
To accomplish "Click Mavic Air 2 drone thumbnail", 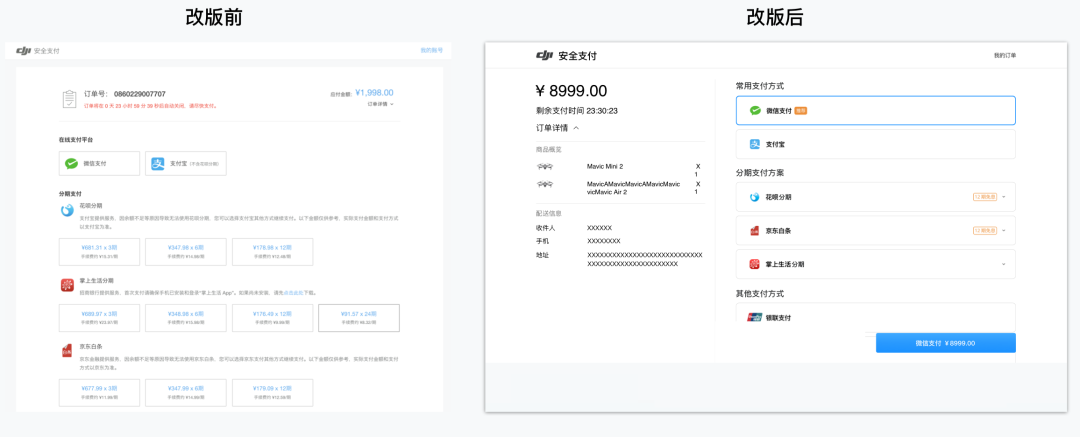I will [545, 185].
